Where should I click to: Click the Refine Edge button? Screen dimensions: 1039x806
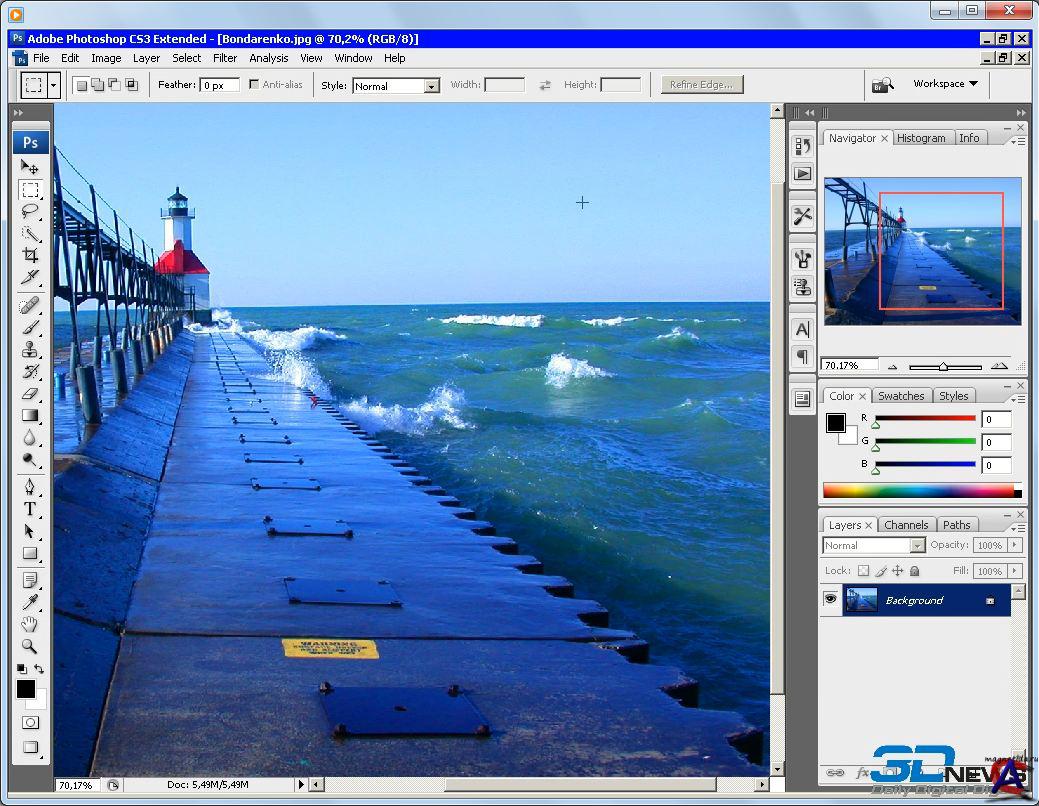[x=701, y=85]
